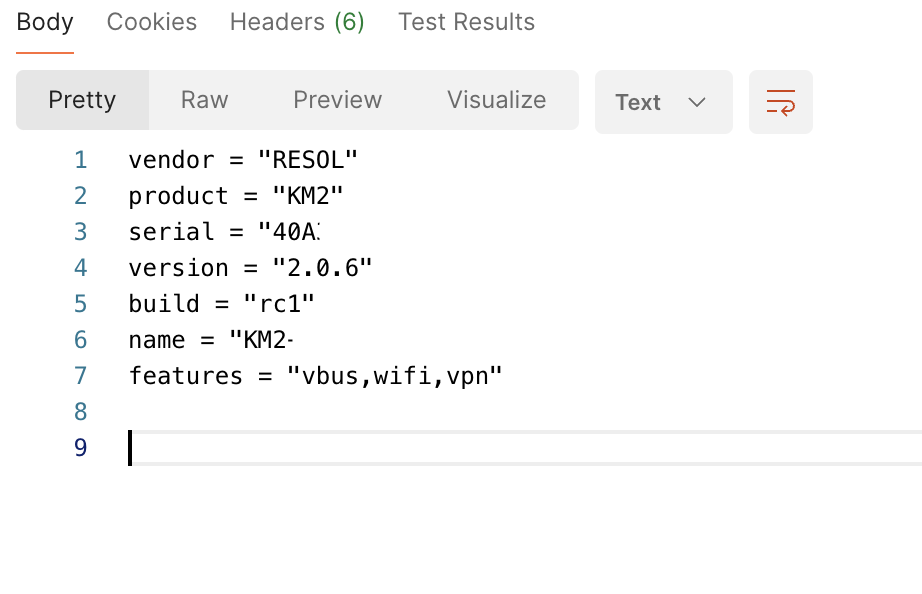922x594 pixels.
Task: Toggle the line wrap icon
Action: point(780,102)
